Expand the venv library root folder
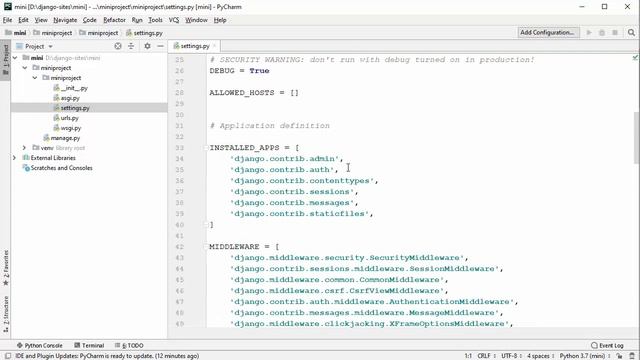The height and width of the screenshot is (360, 640). pos(24,148)
